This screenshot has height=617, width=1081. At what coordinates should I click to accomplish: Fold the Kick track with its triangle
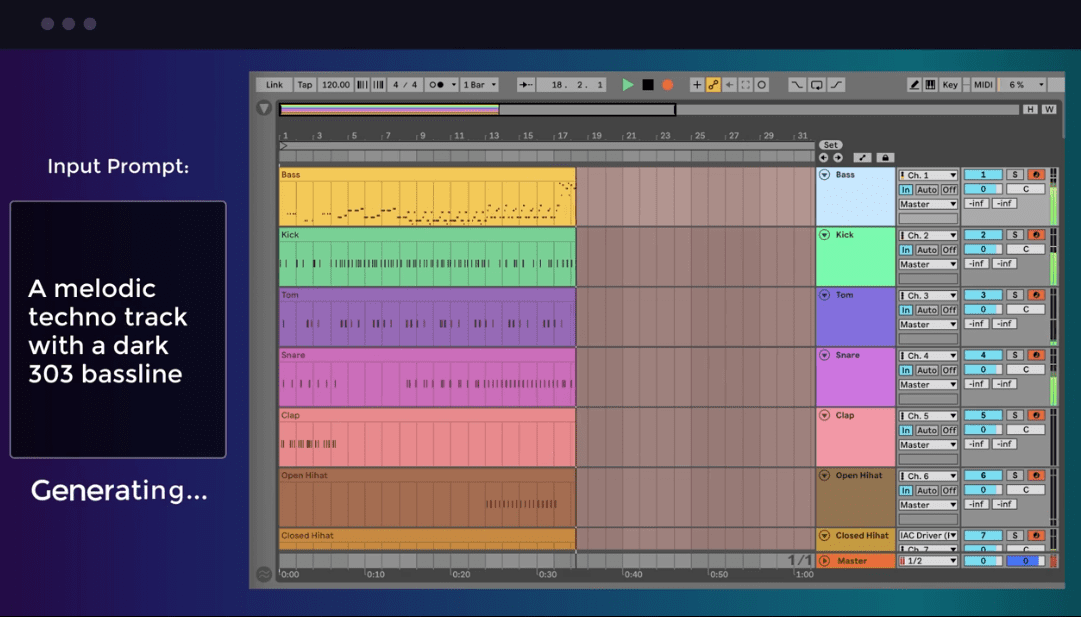click(x=825, y=235)
